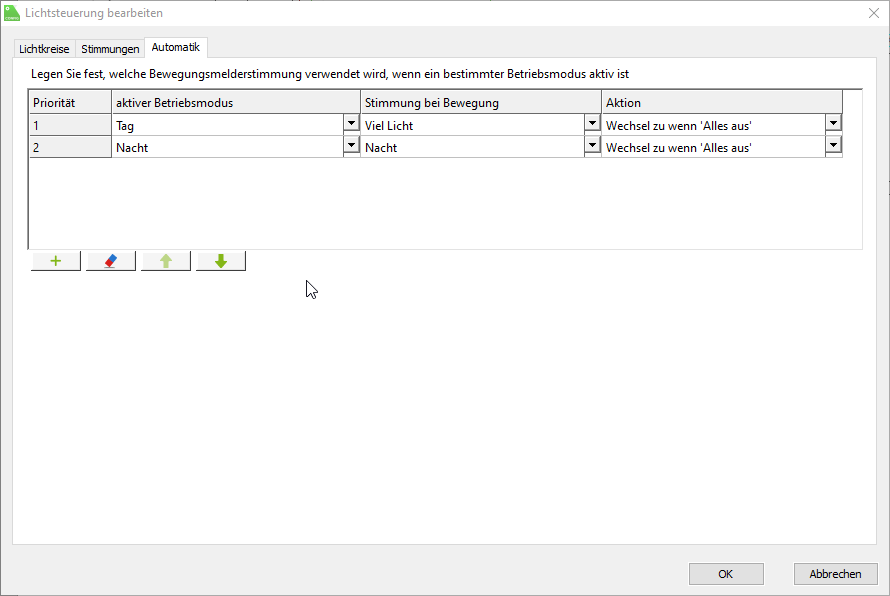Close the Lichtsteuerung bearbeiten dialog

pyautogui.click(x=874, y=13)
